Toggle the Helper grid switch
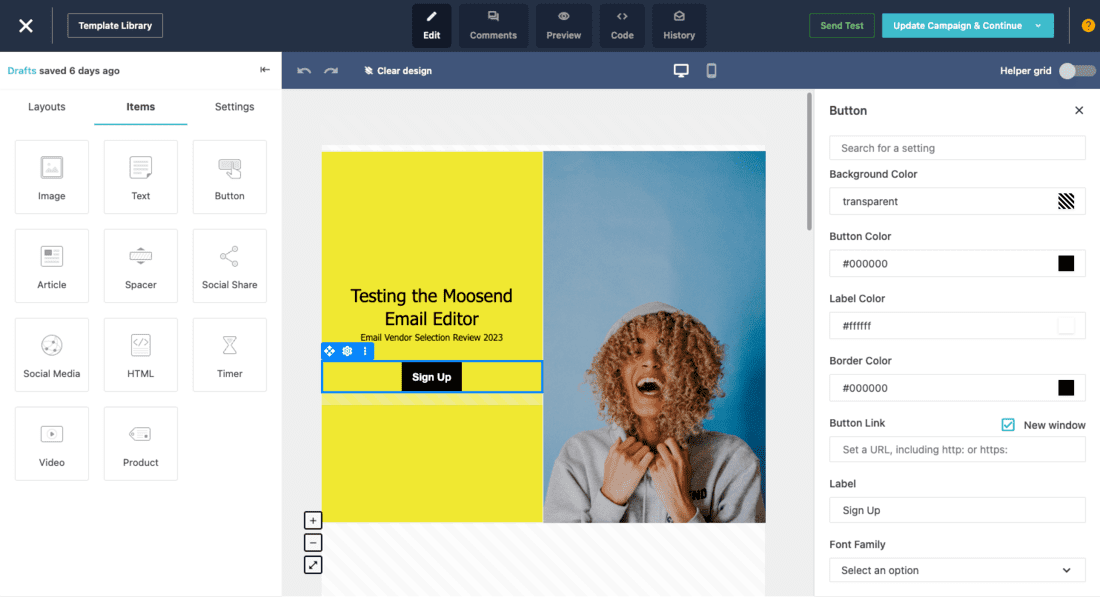 (x=1076, y=71)
